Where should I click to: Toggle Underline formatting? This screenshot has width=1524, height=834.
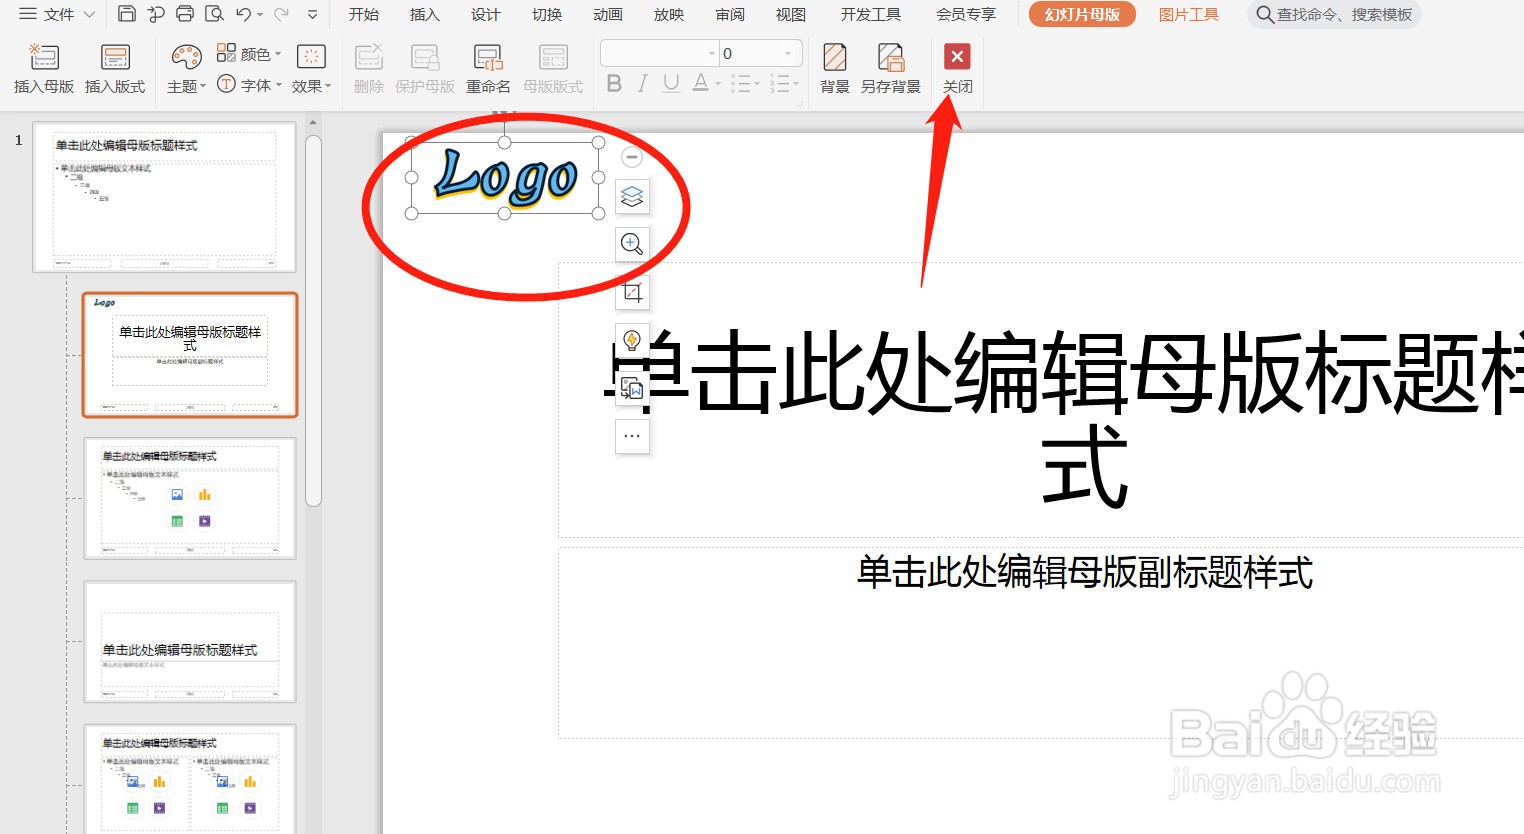point(671,83)
